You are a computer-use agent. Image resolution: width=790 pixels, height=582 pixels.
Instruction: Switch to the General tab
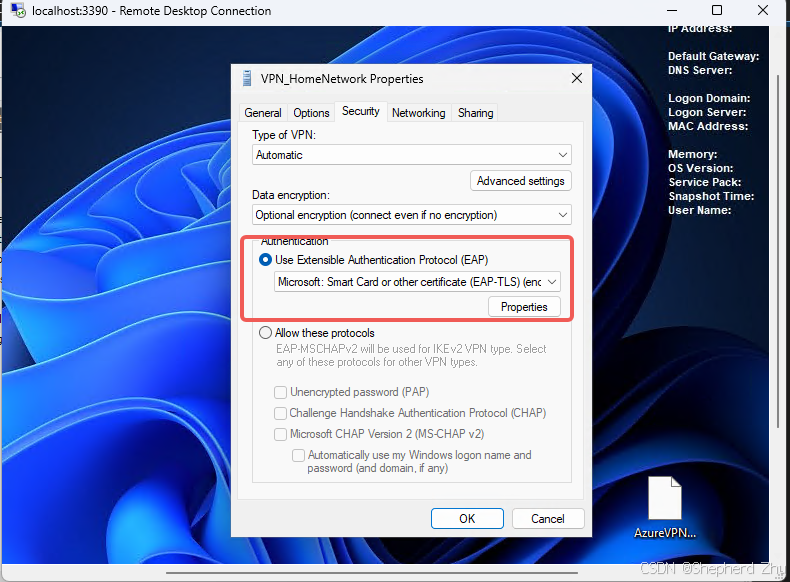click(262, 113)
